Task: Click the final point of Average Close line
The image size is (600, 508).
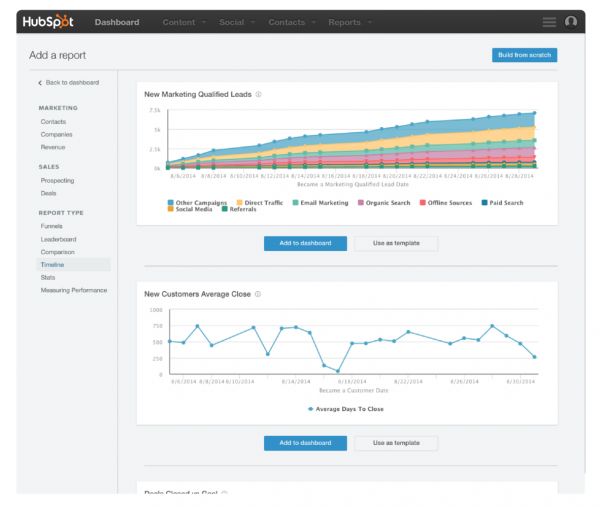Action: pyautogui.click(x=535, y=357)
